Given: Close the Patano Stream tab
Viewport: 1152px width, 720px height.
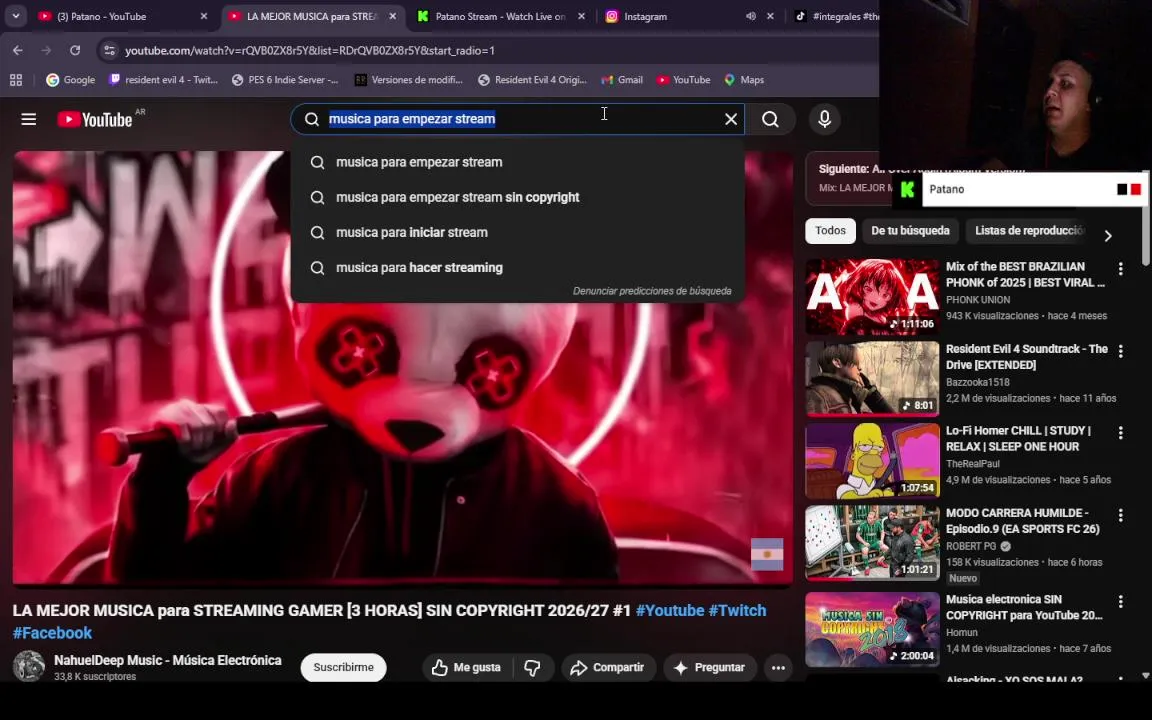Looking at the screenshot, I should [581, 16].
